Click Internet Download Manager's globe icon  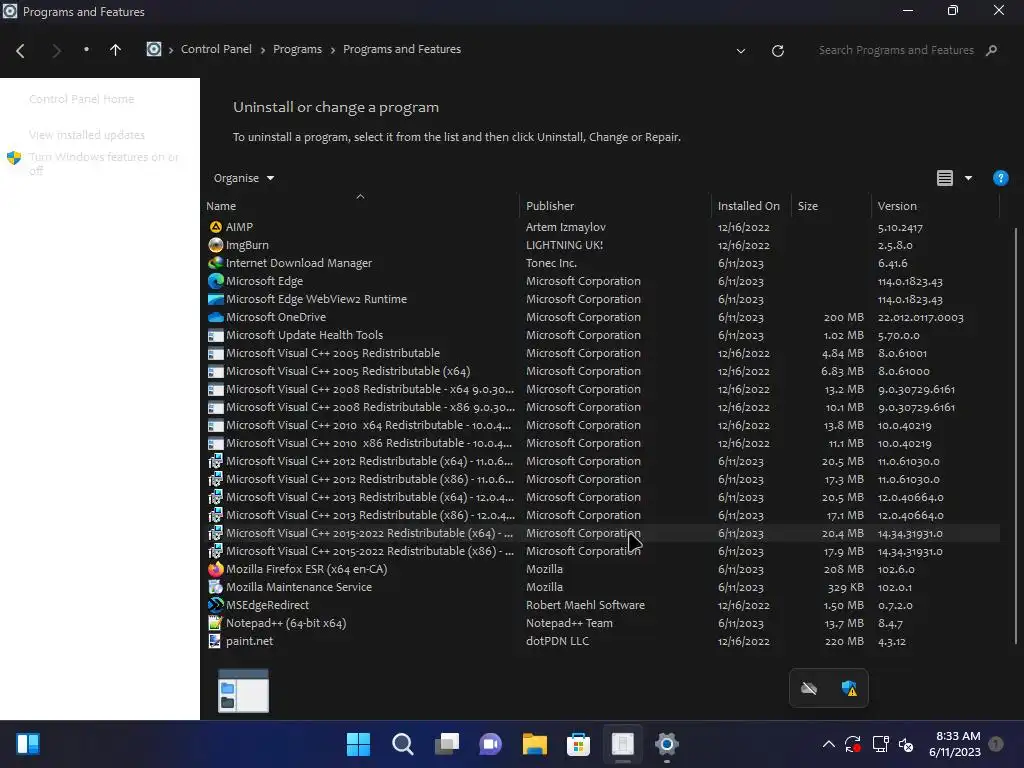tap(216, 263)
